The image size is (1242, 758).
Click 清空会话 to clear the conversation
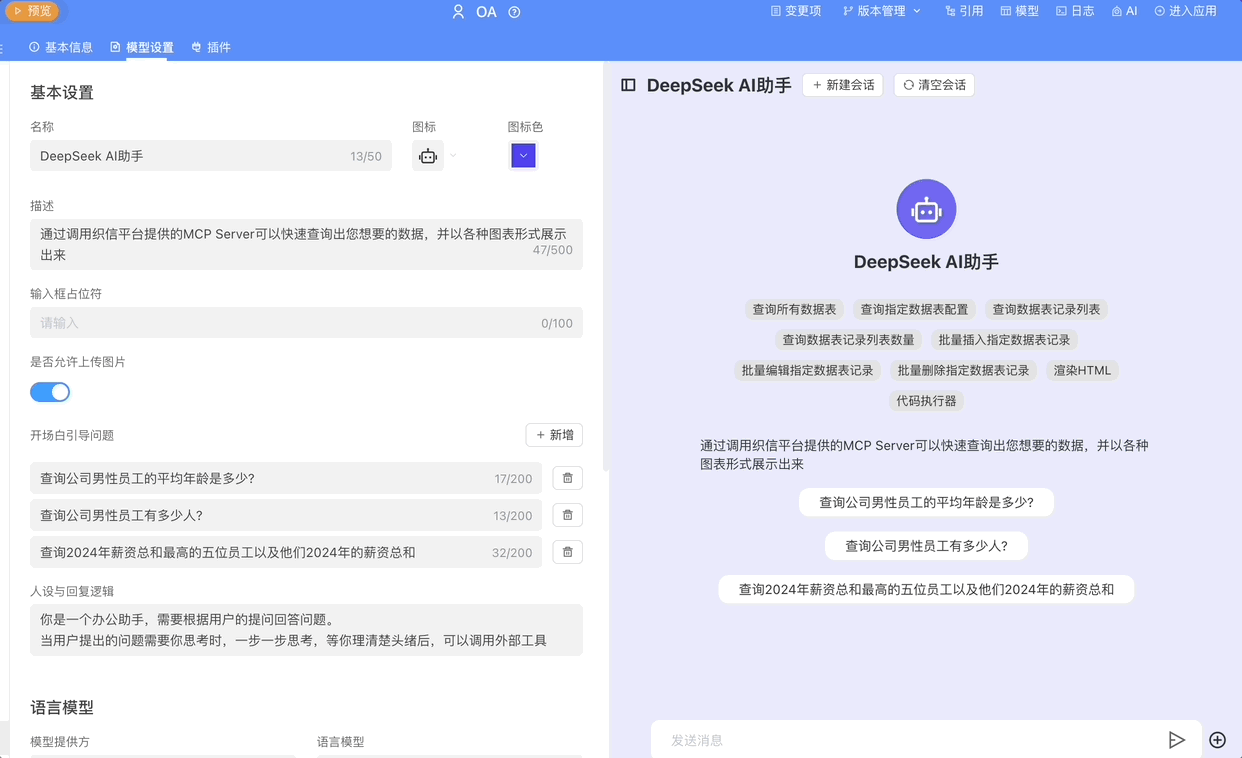point(933,85)
